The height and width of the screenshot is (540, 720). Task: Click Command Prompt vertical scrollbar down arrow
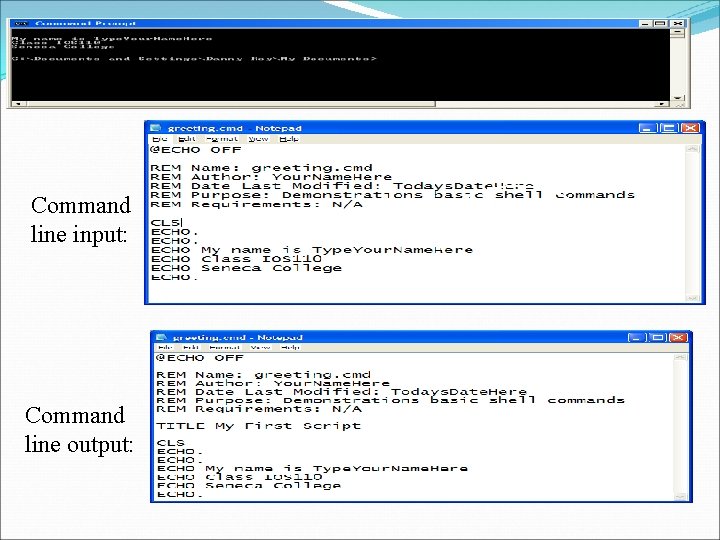(x=678, y=98)
